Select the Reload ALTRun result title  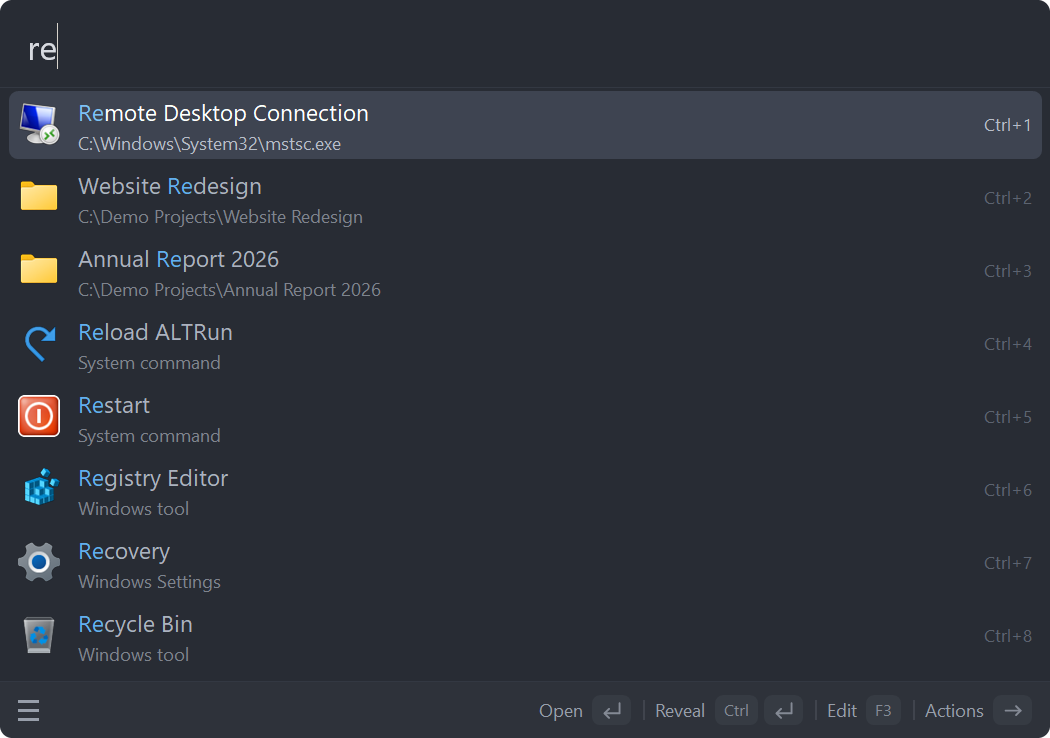[x=155, y=332]
